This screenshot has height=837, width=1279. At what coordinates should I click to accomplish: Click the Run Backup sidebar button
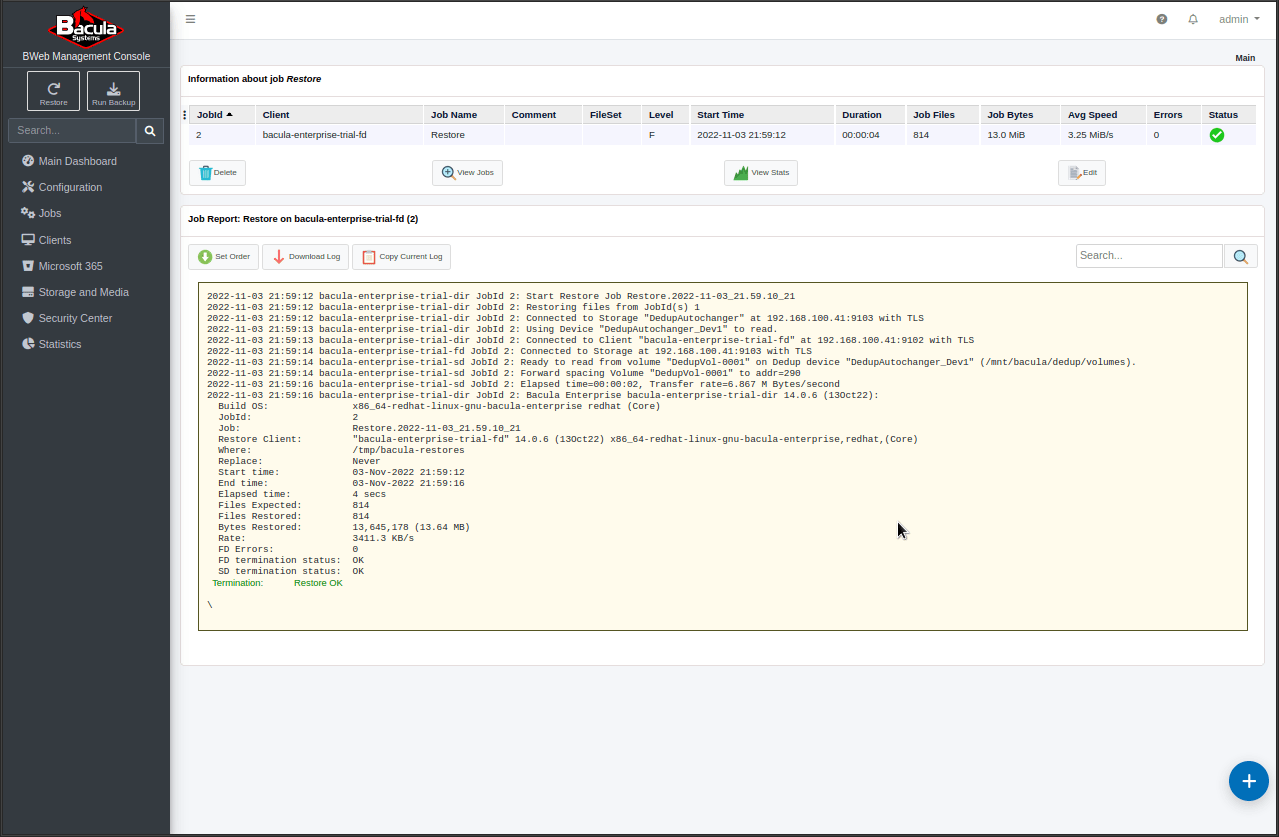(x=113, y=91)
